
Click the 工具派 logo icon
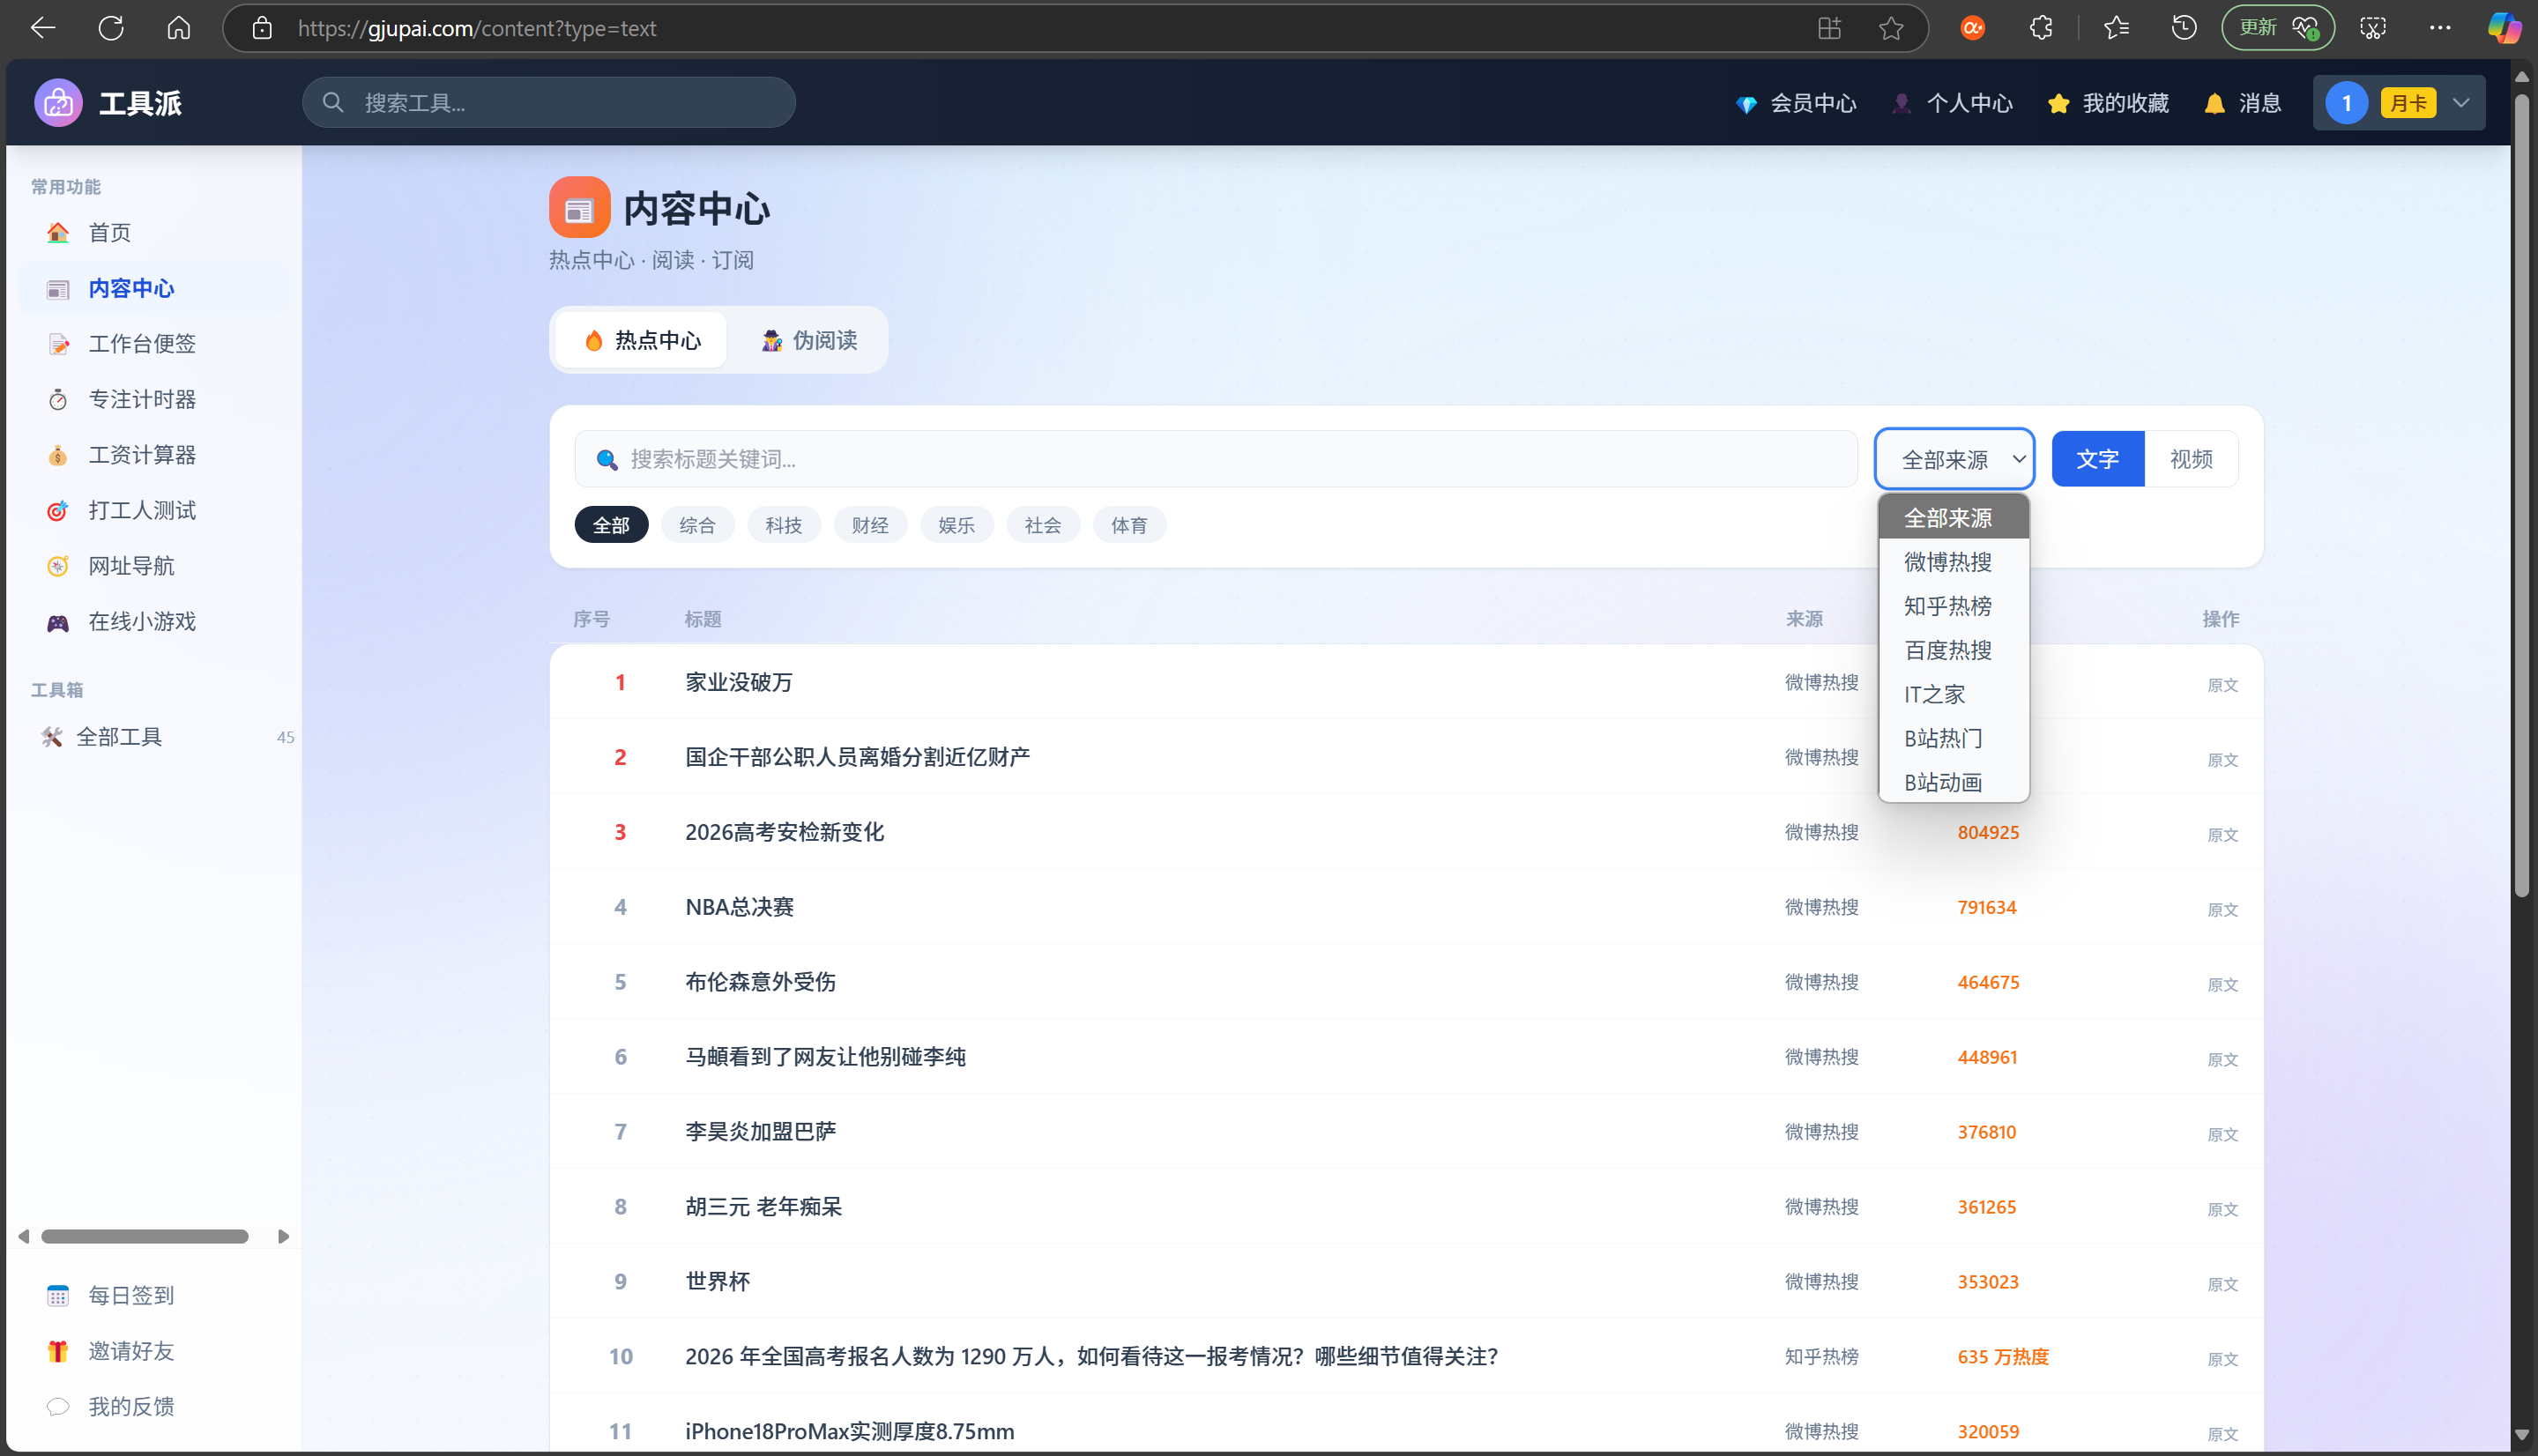(58, 103)
